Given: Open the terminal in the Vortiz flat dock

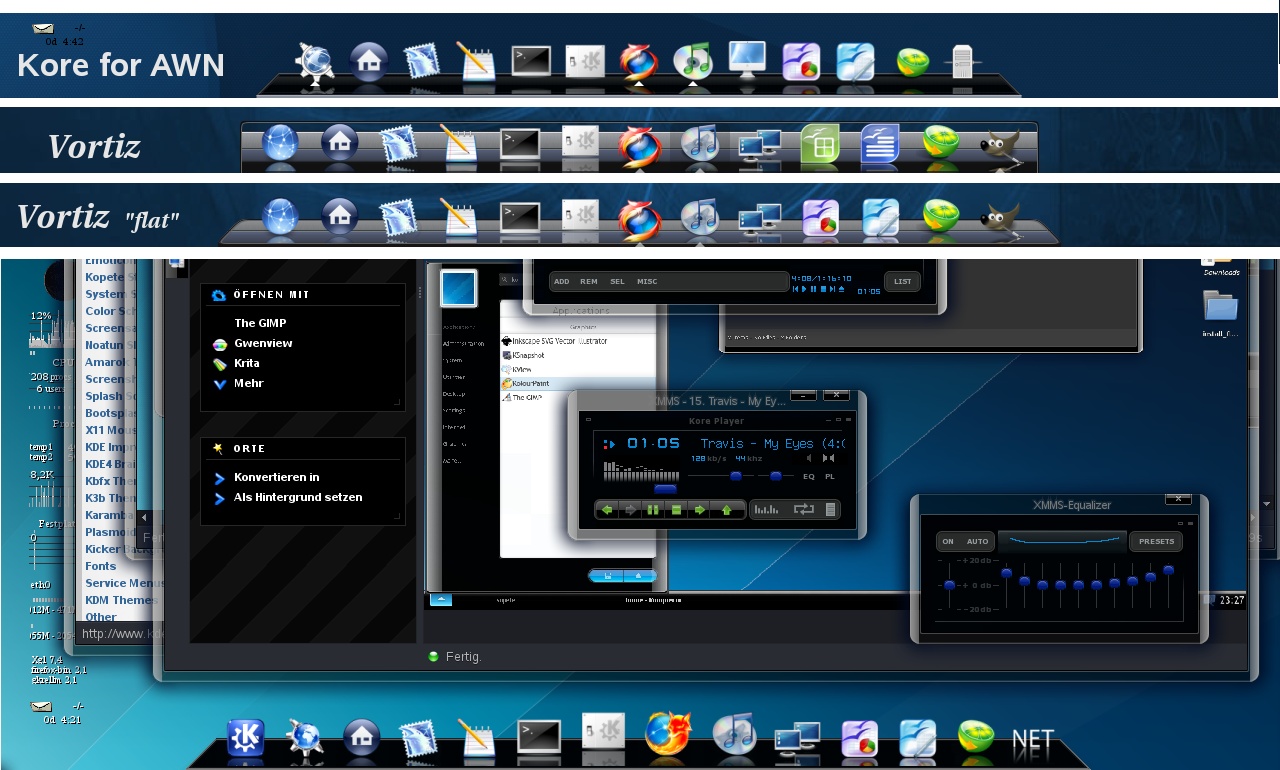Looking at the screenshot, I should point(520,218).
